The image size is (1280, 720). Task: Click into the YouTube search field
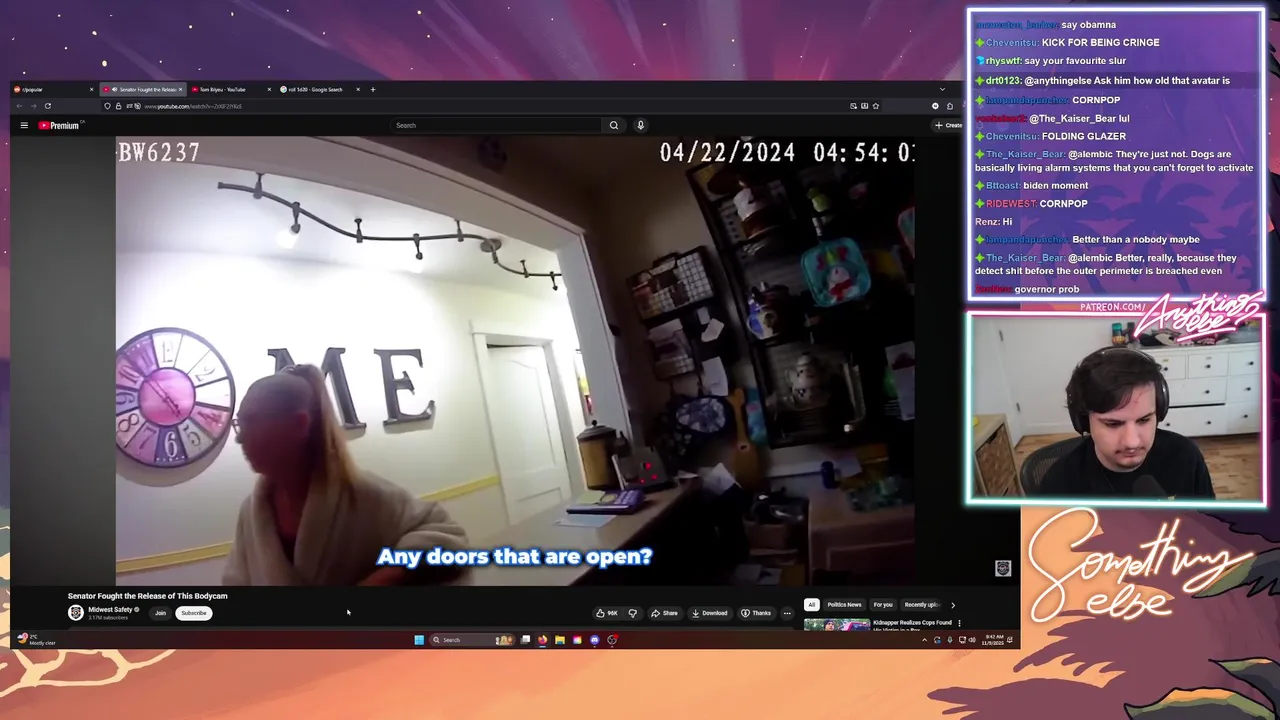[x=497, y=125]
